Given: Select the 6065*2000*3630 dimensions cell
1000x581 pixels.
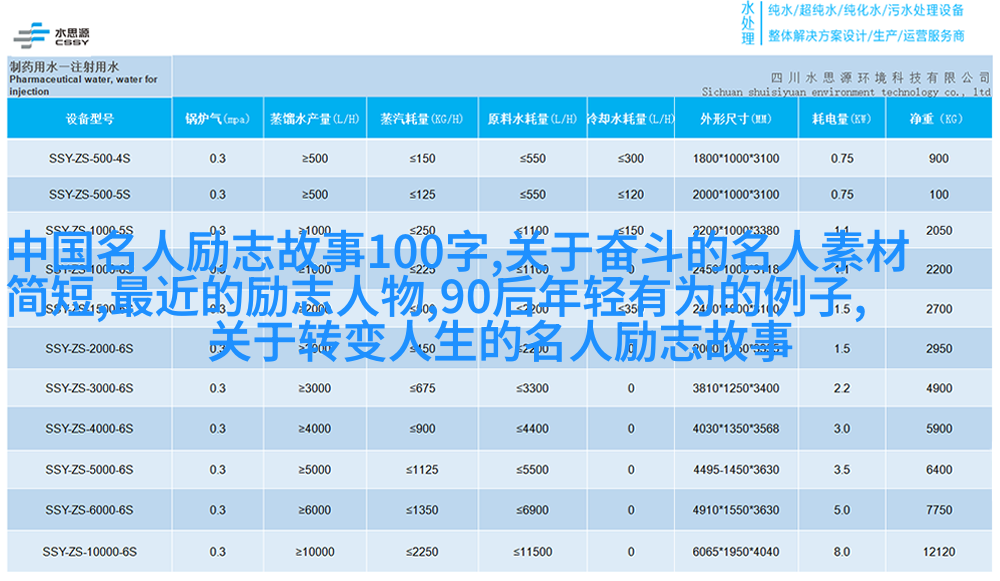Looking at the screenshot, I should pyautogui.click(x=735, y=551).
